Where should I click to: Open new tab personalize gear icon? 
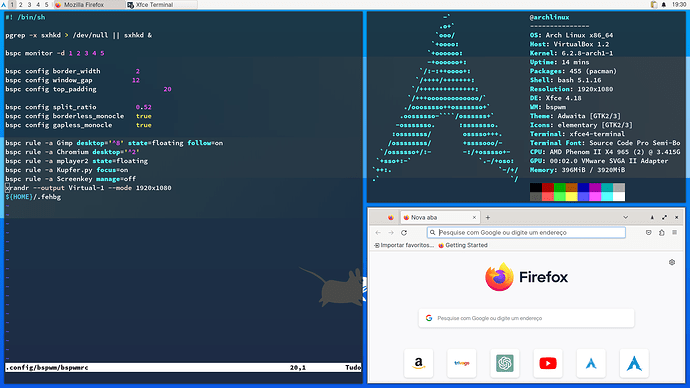click(672, 262)
